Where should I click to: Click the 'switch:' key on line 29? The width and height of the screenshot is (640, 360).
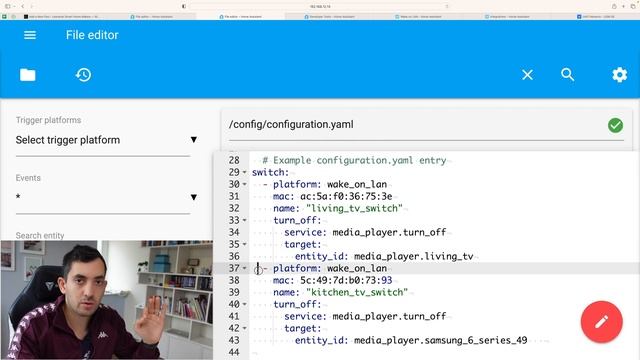(x=270, y=172)
